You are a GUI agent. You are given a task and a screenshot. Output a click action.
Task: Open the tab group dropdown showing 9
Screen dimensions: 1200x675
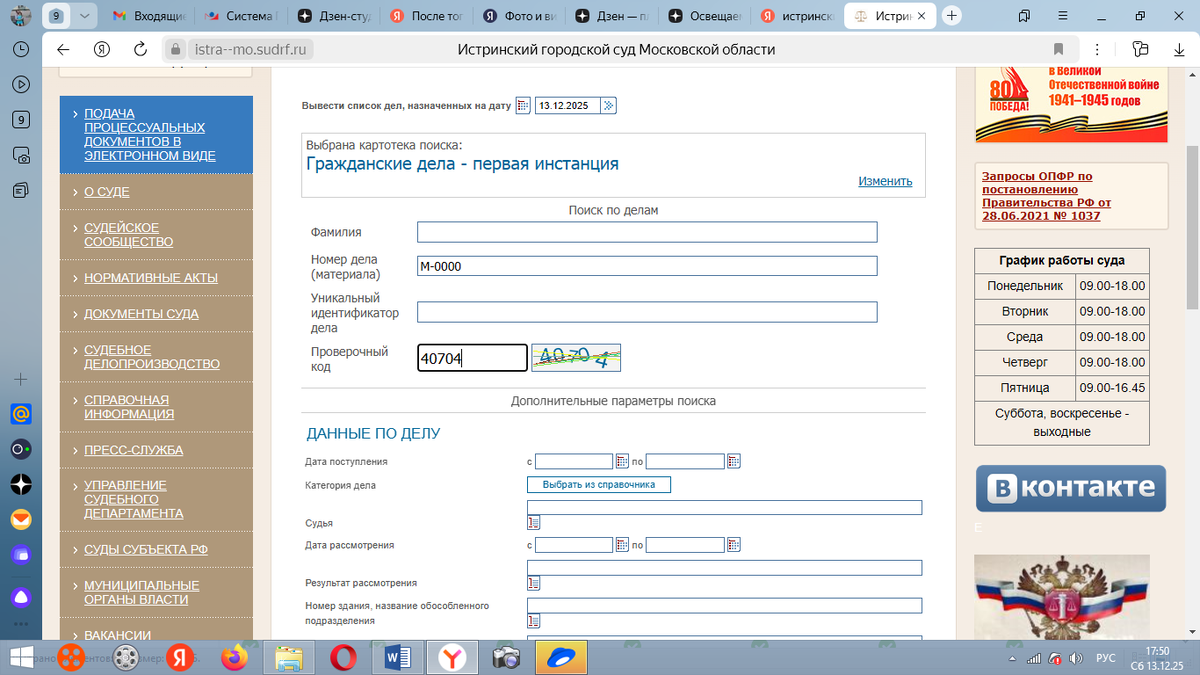point(85,16)
